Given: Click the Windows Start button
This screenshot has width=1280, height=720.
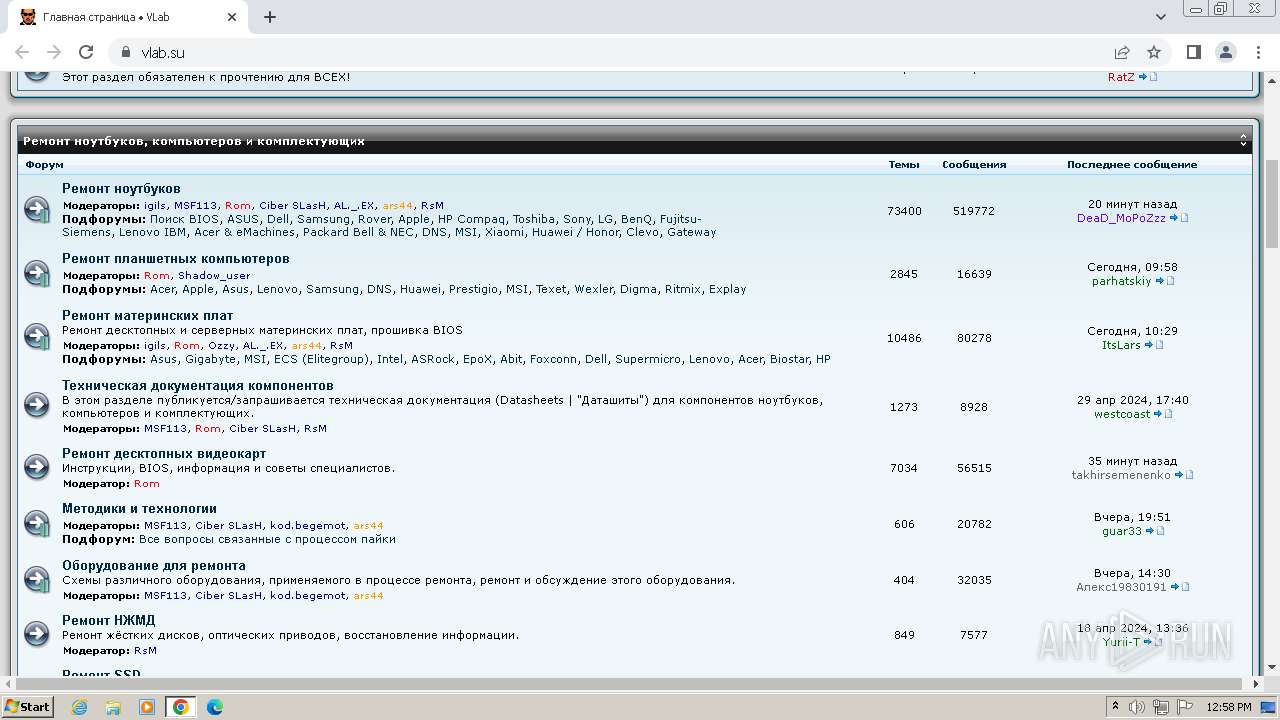Looking at the screenshot, I should [27, 707].
